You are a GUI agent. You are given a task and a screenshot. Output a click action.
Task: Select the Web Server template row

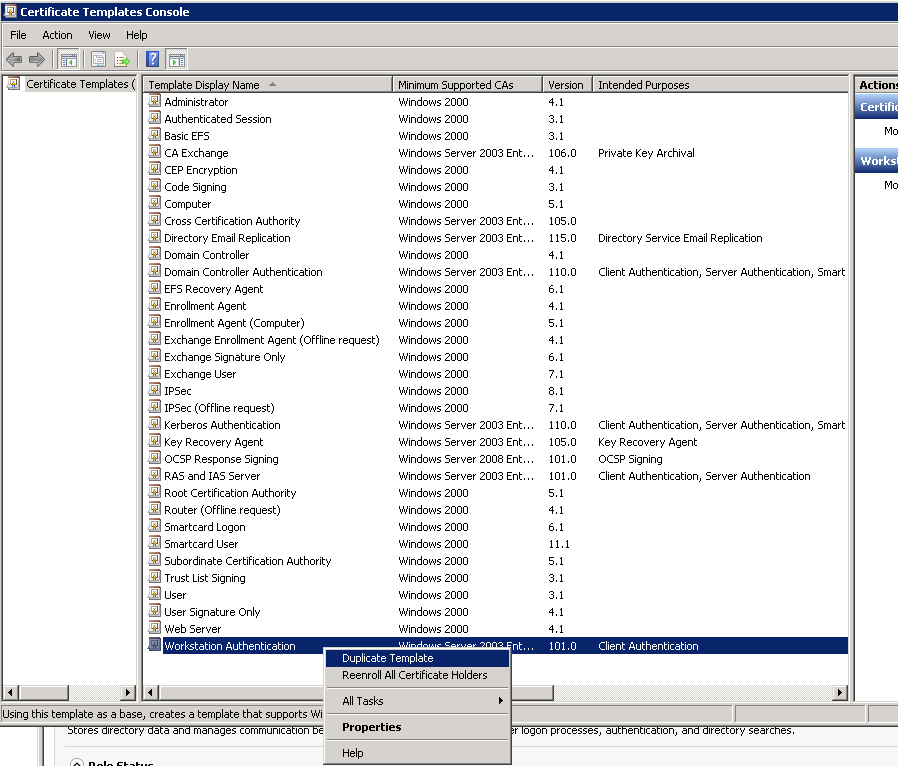click(495, 629)
